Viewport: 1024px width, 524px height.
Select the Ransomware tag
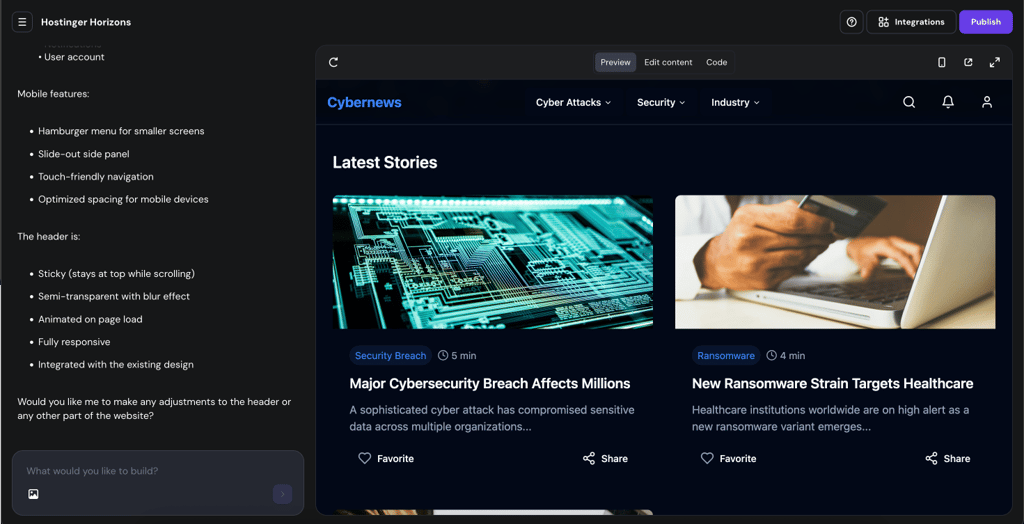pyautogui.click(x=726, y=355)
